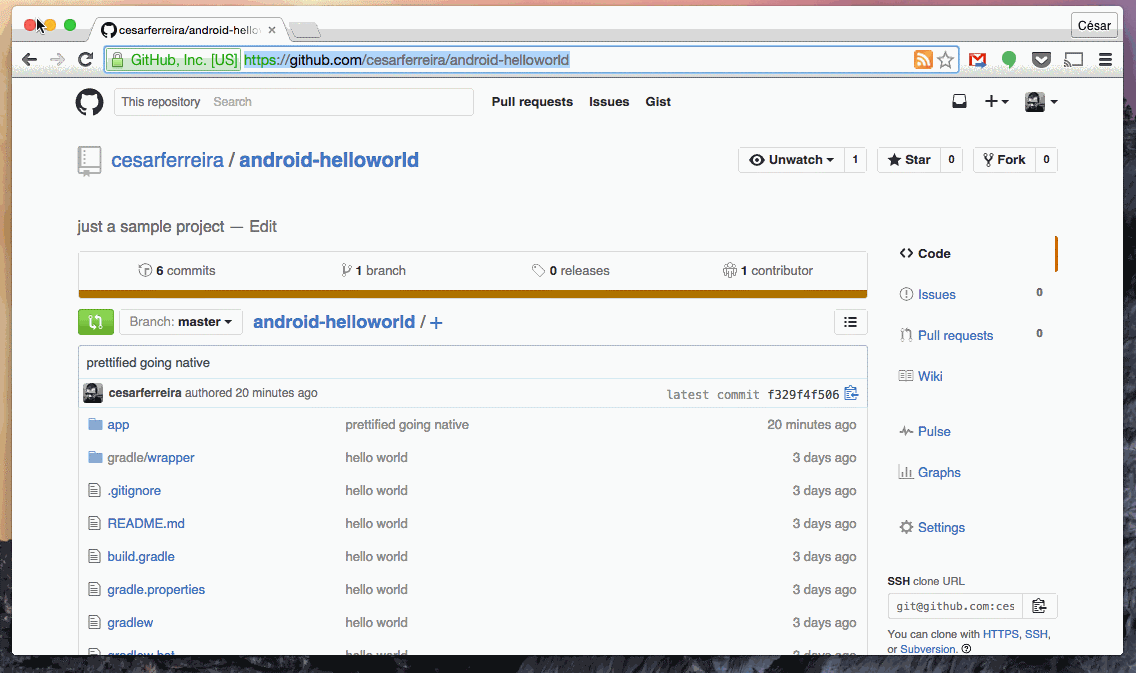The image size is (1136, 673).
Task: Click the commit author avatar thumbnail
Action: (x=93, y=393)
